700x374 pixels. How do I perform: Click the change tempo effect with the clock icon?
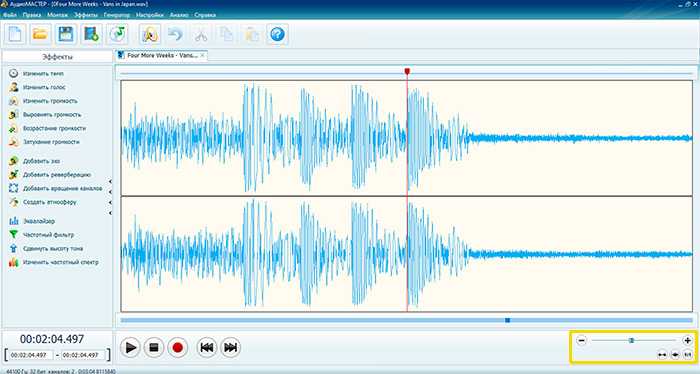[x=36, y=74]
